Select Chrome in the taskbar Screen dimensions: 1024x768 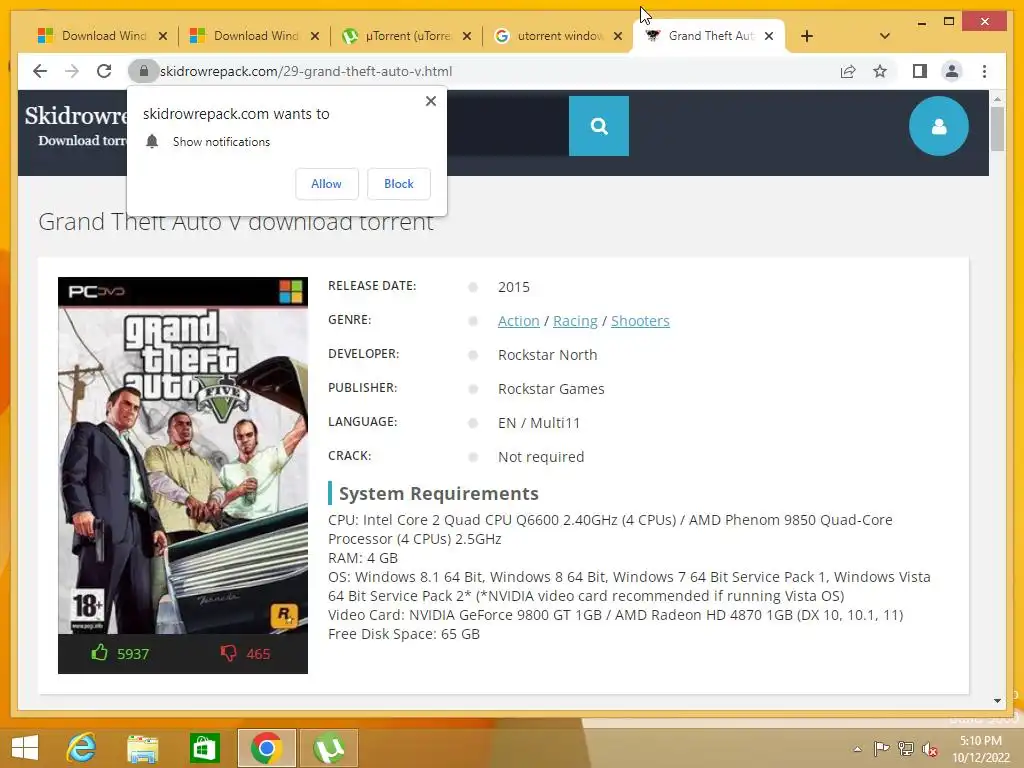pyautogui.click(x=266, y=748)
